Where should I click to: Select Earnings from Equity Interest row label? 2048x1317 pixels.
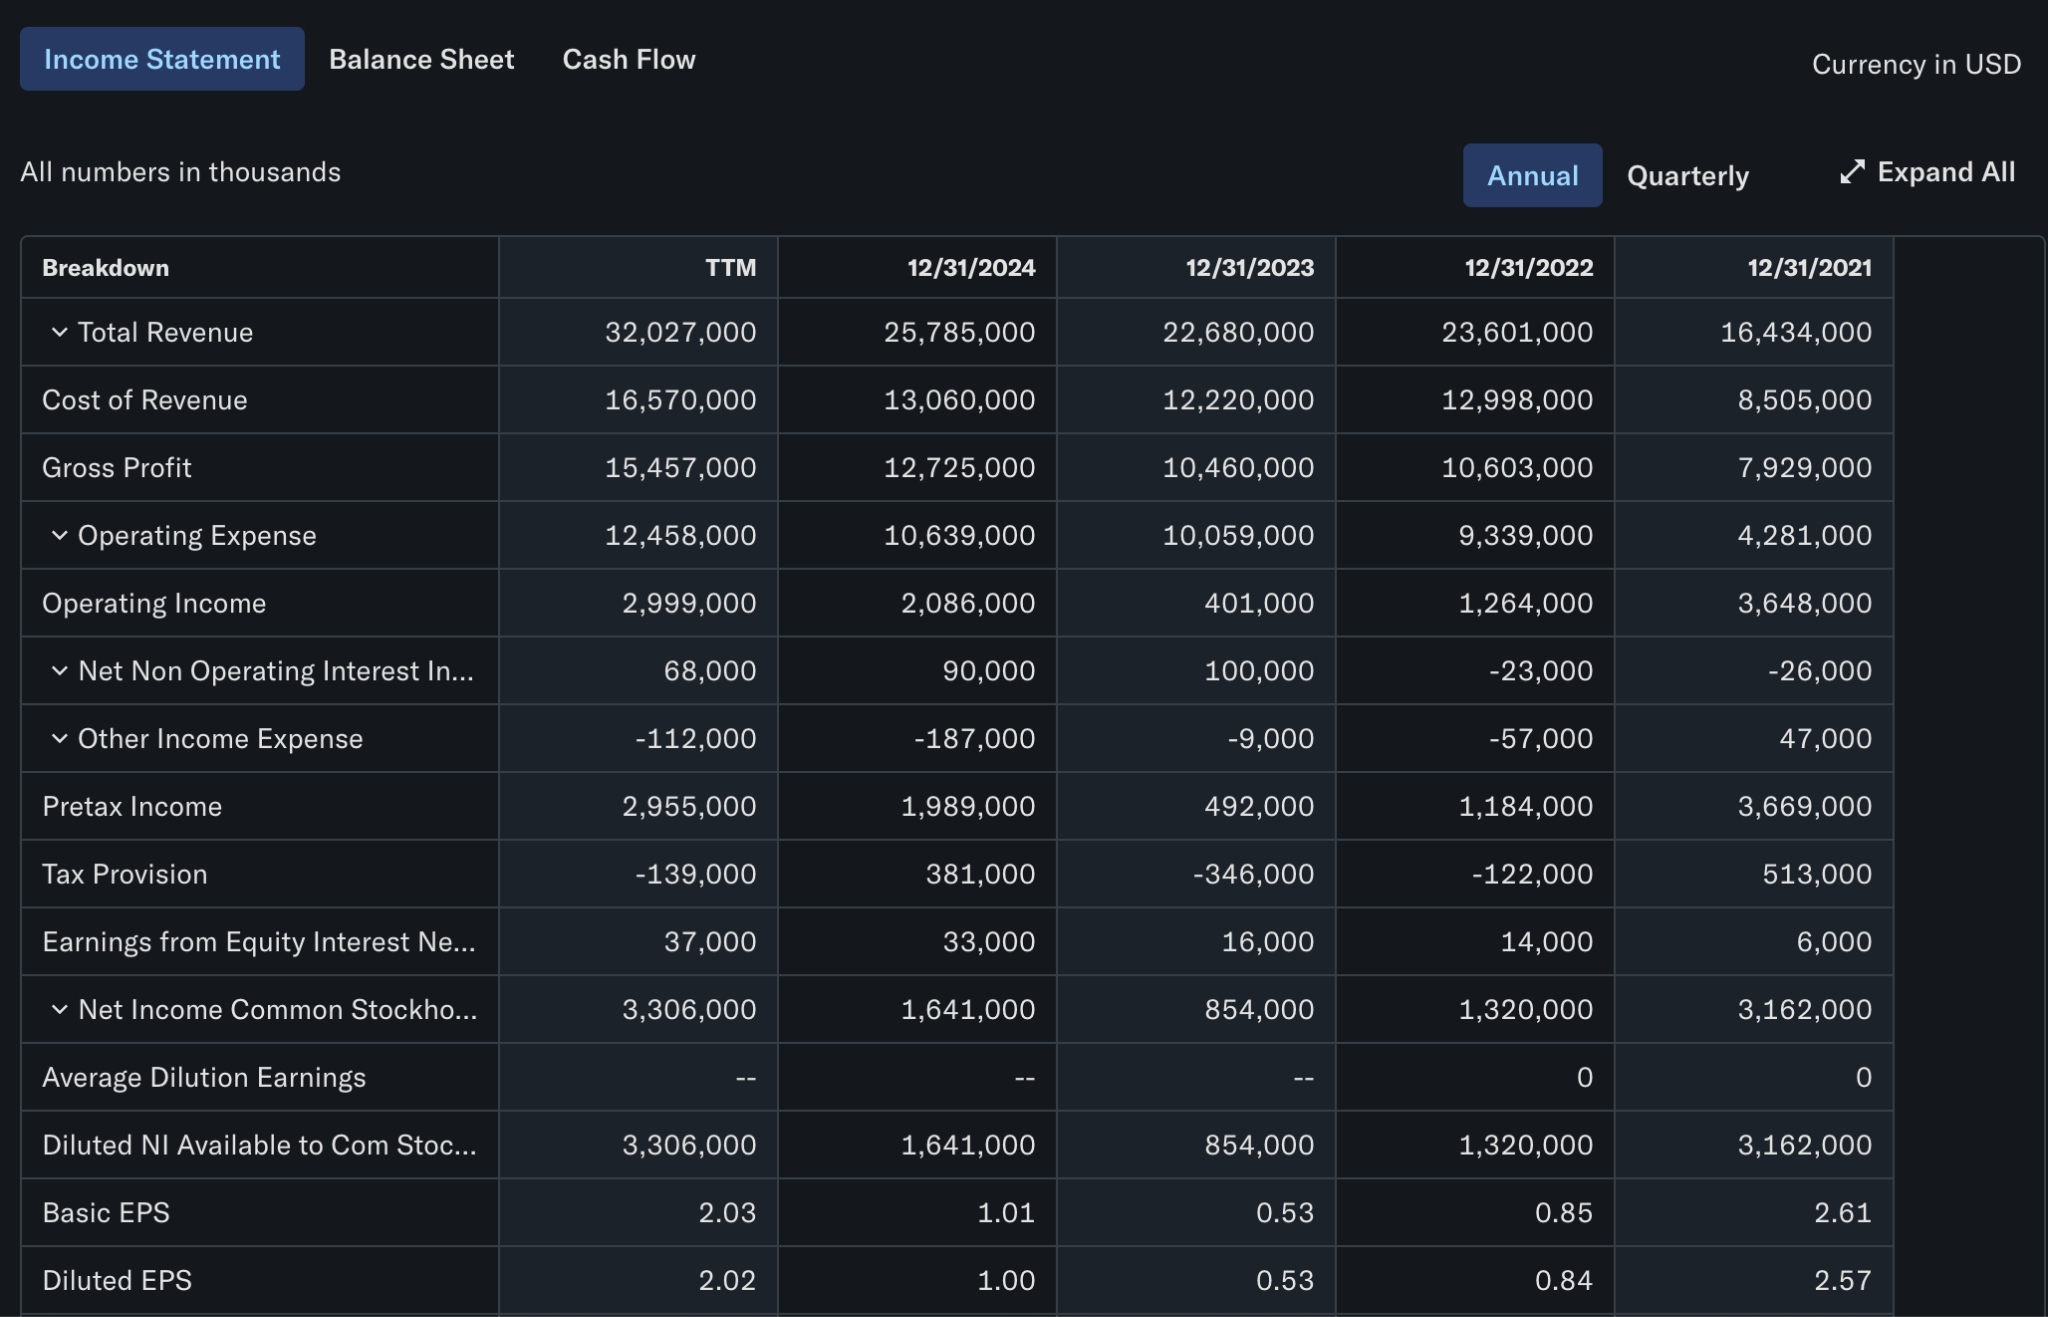point(259,942)
